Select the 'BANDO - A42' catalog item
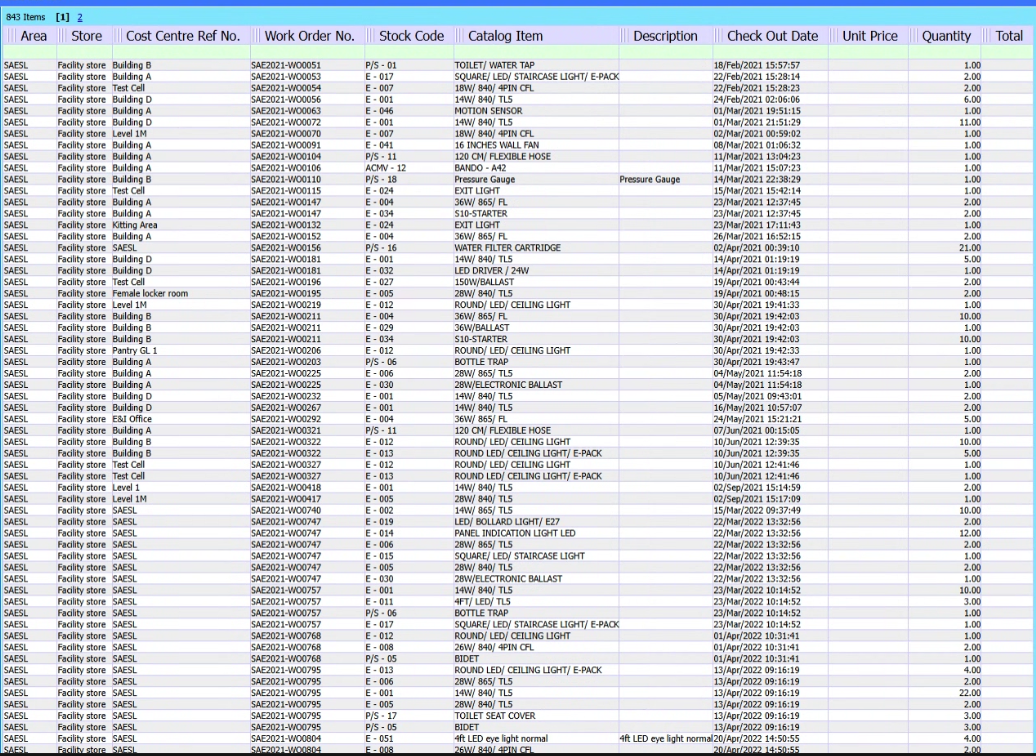1036x756 pixels. 480,168
